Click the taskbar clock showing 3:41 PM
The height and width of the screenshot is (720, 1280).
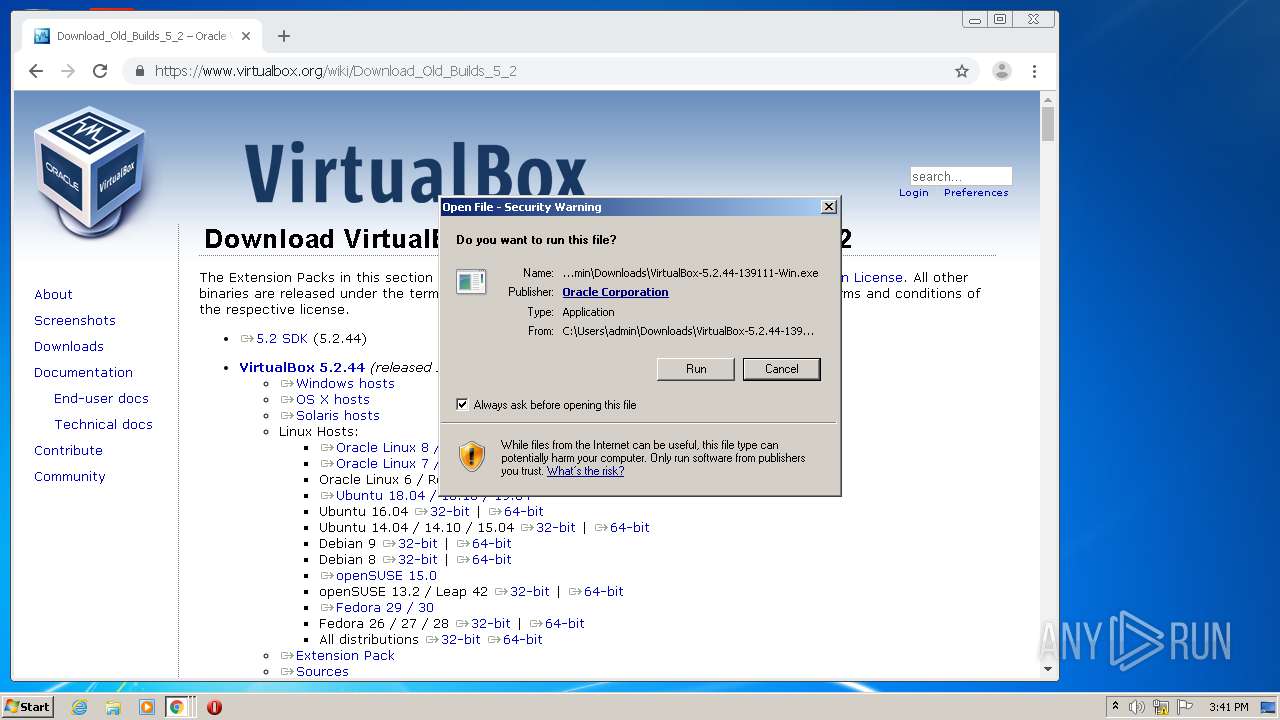1228,707
